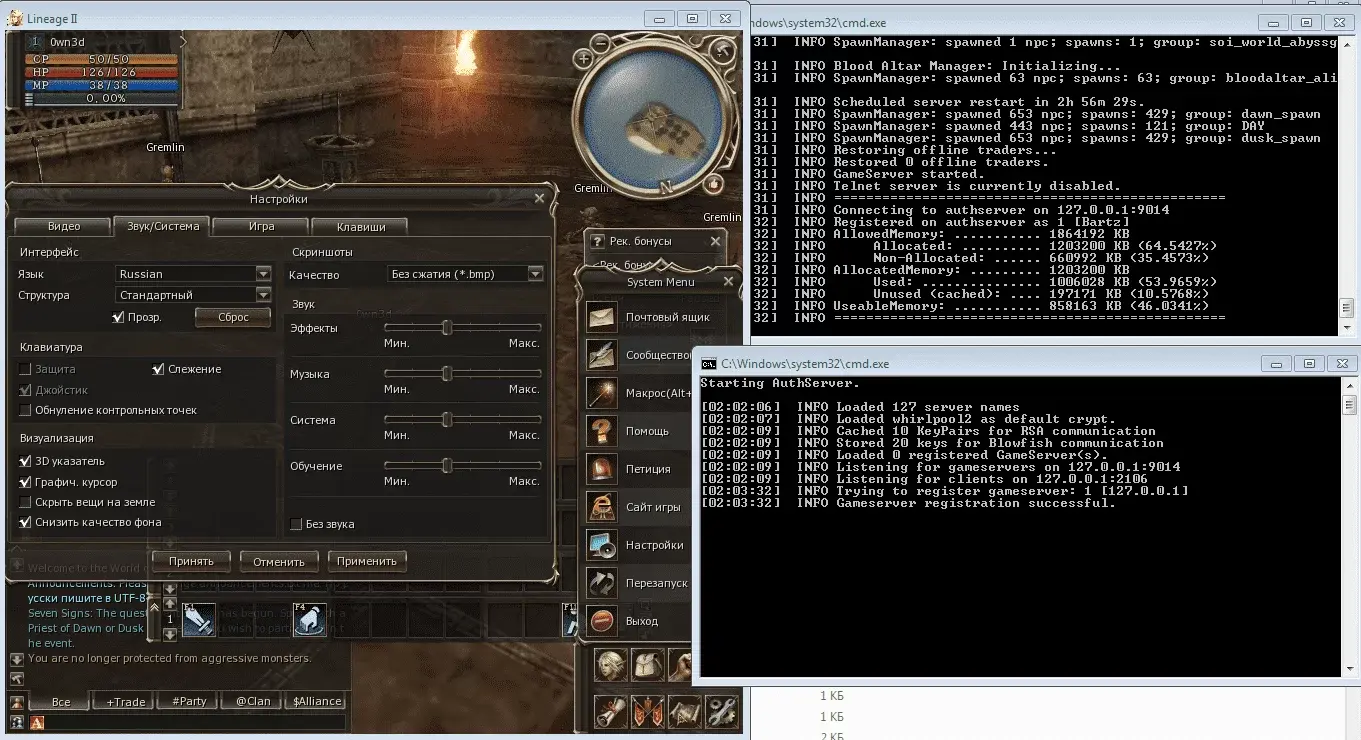Click the orange A icon in chat input
Image resolution: width=1361 pixels, height=740 pixels.
point(37,722)
